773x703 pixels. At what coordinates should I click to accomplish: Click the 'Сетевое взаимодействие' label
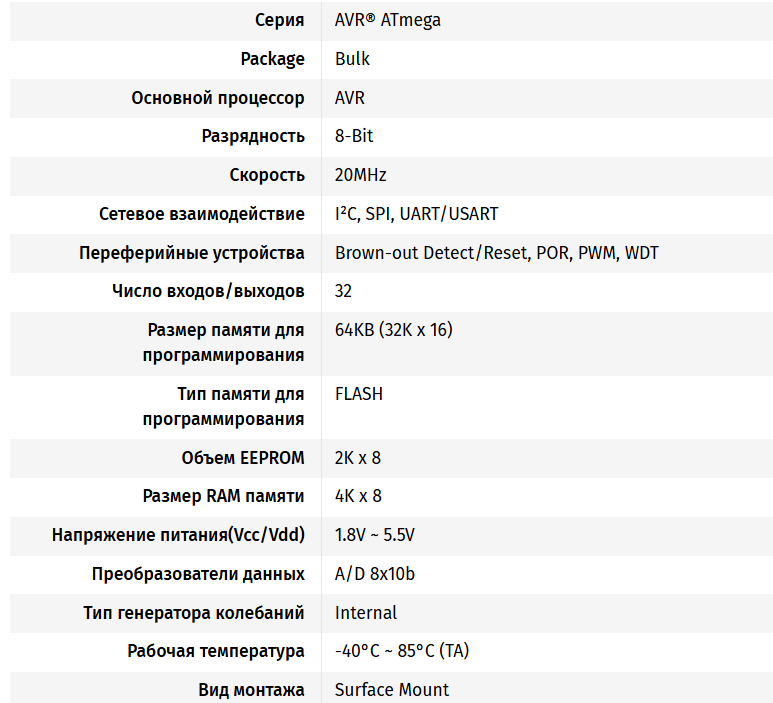pyautogui.click(x=202, y=214)
